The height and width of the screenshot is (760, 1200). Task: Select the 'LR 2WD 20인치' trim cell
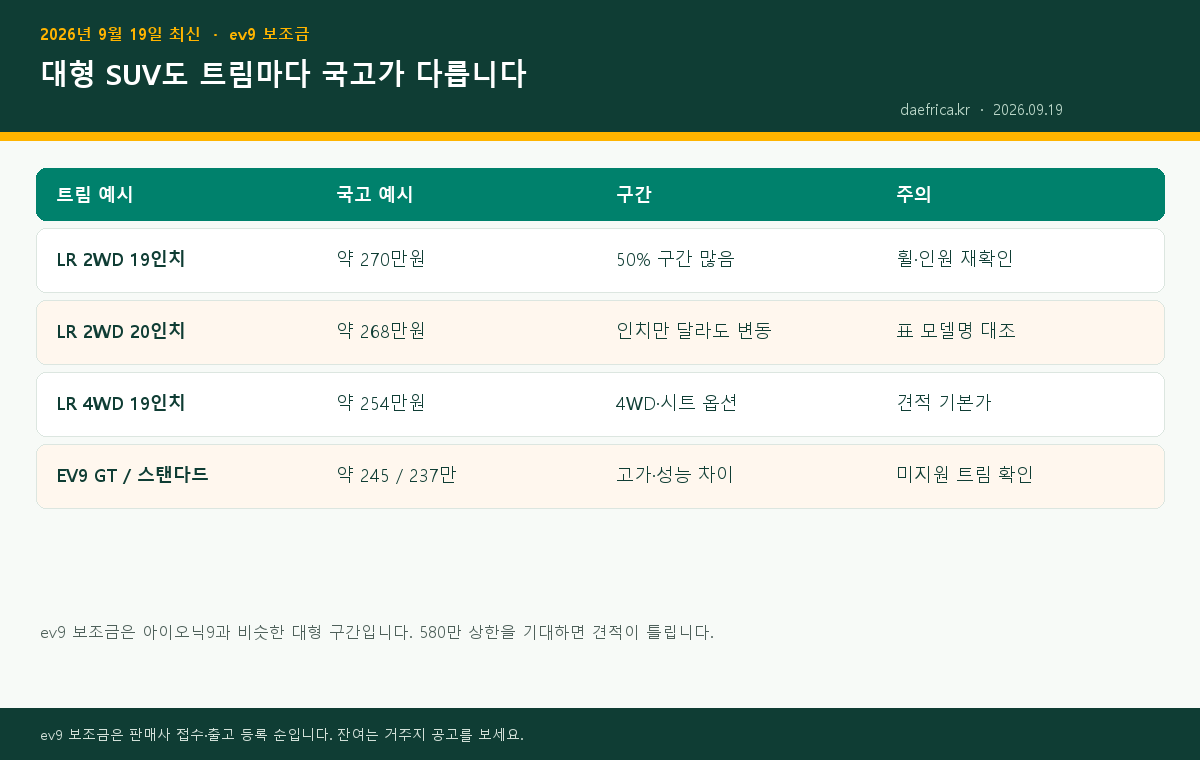(x=121, y=331)
